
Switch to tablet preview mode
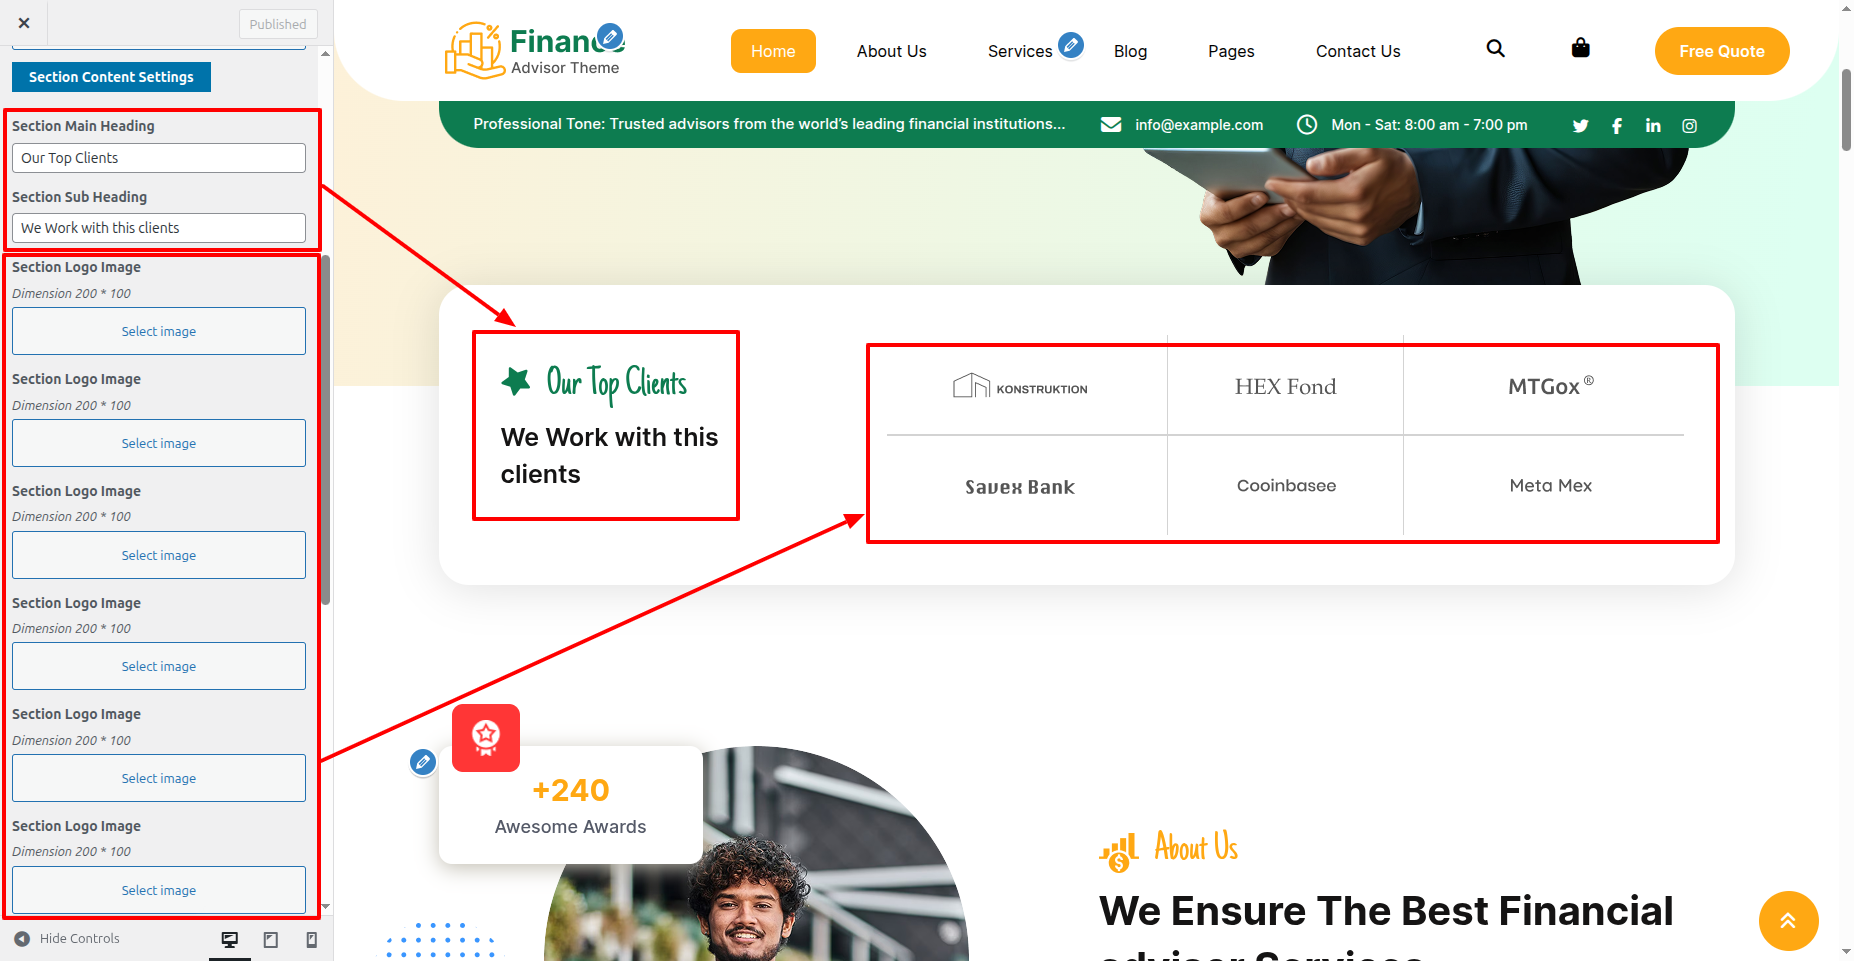(271, 939)
